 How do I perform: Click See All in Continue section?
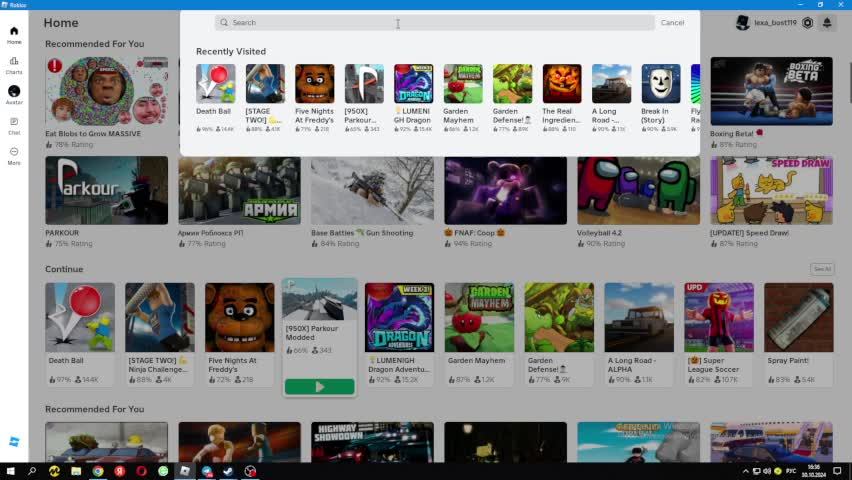[x=822, y=269]
